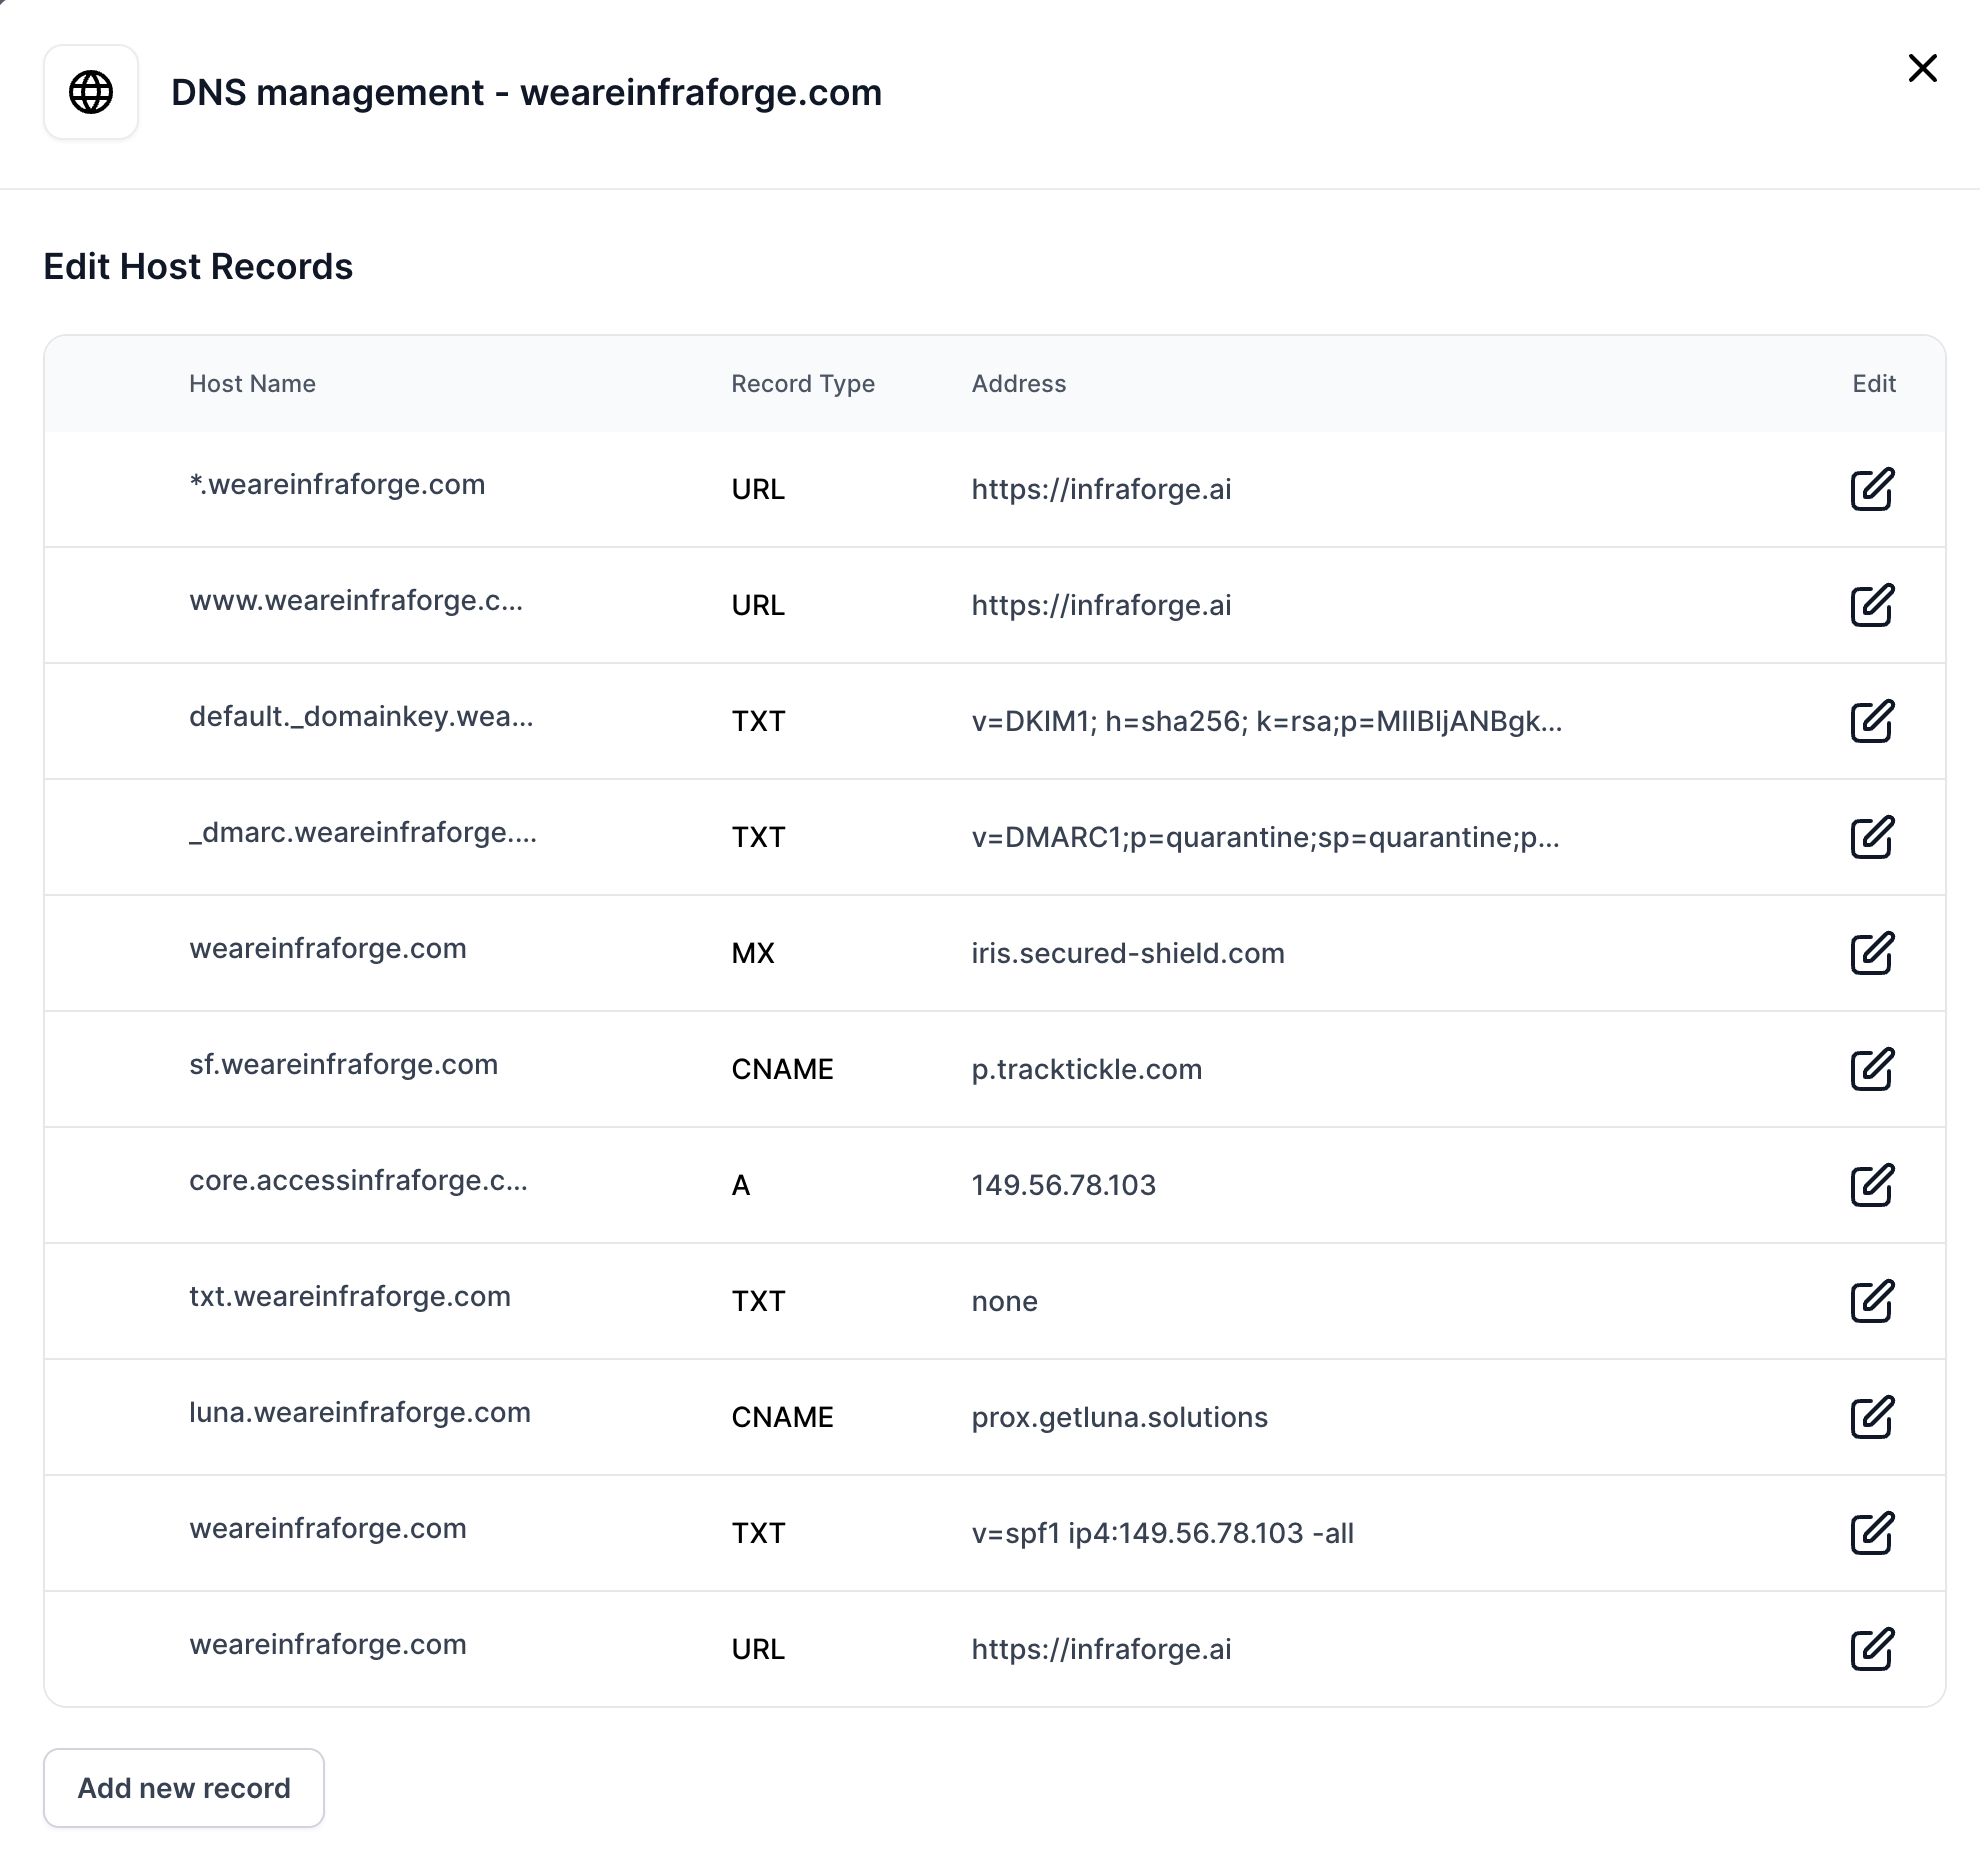Viewport: 1980px width, 1856px height.
Task: Edit the MX record iris.secured-shield.com
Action: (x=1872, y=953)
